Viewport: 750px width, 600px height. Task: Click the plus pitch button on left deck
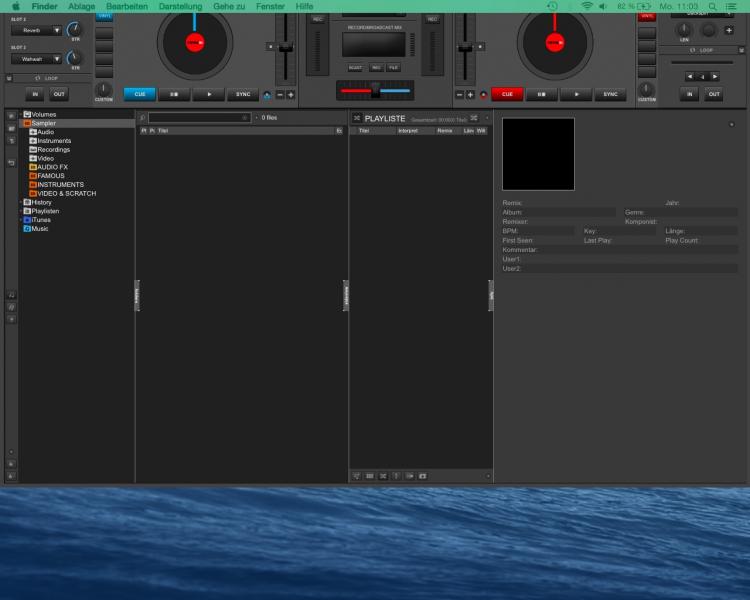tap(291, 95)
